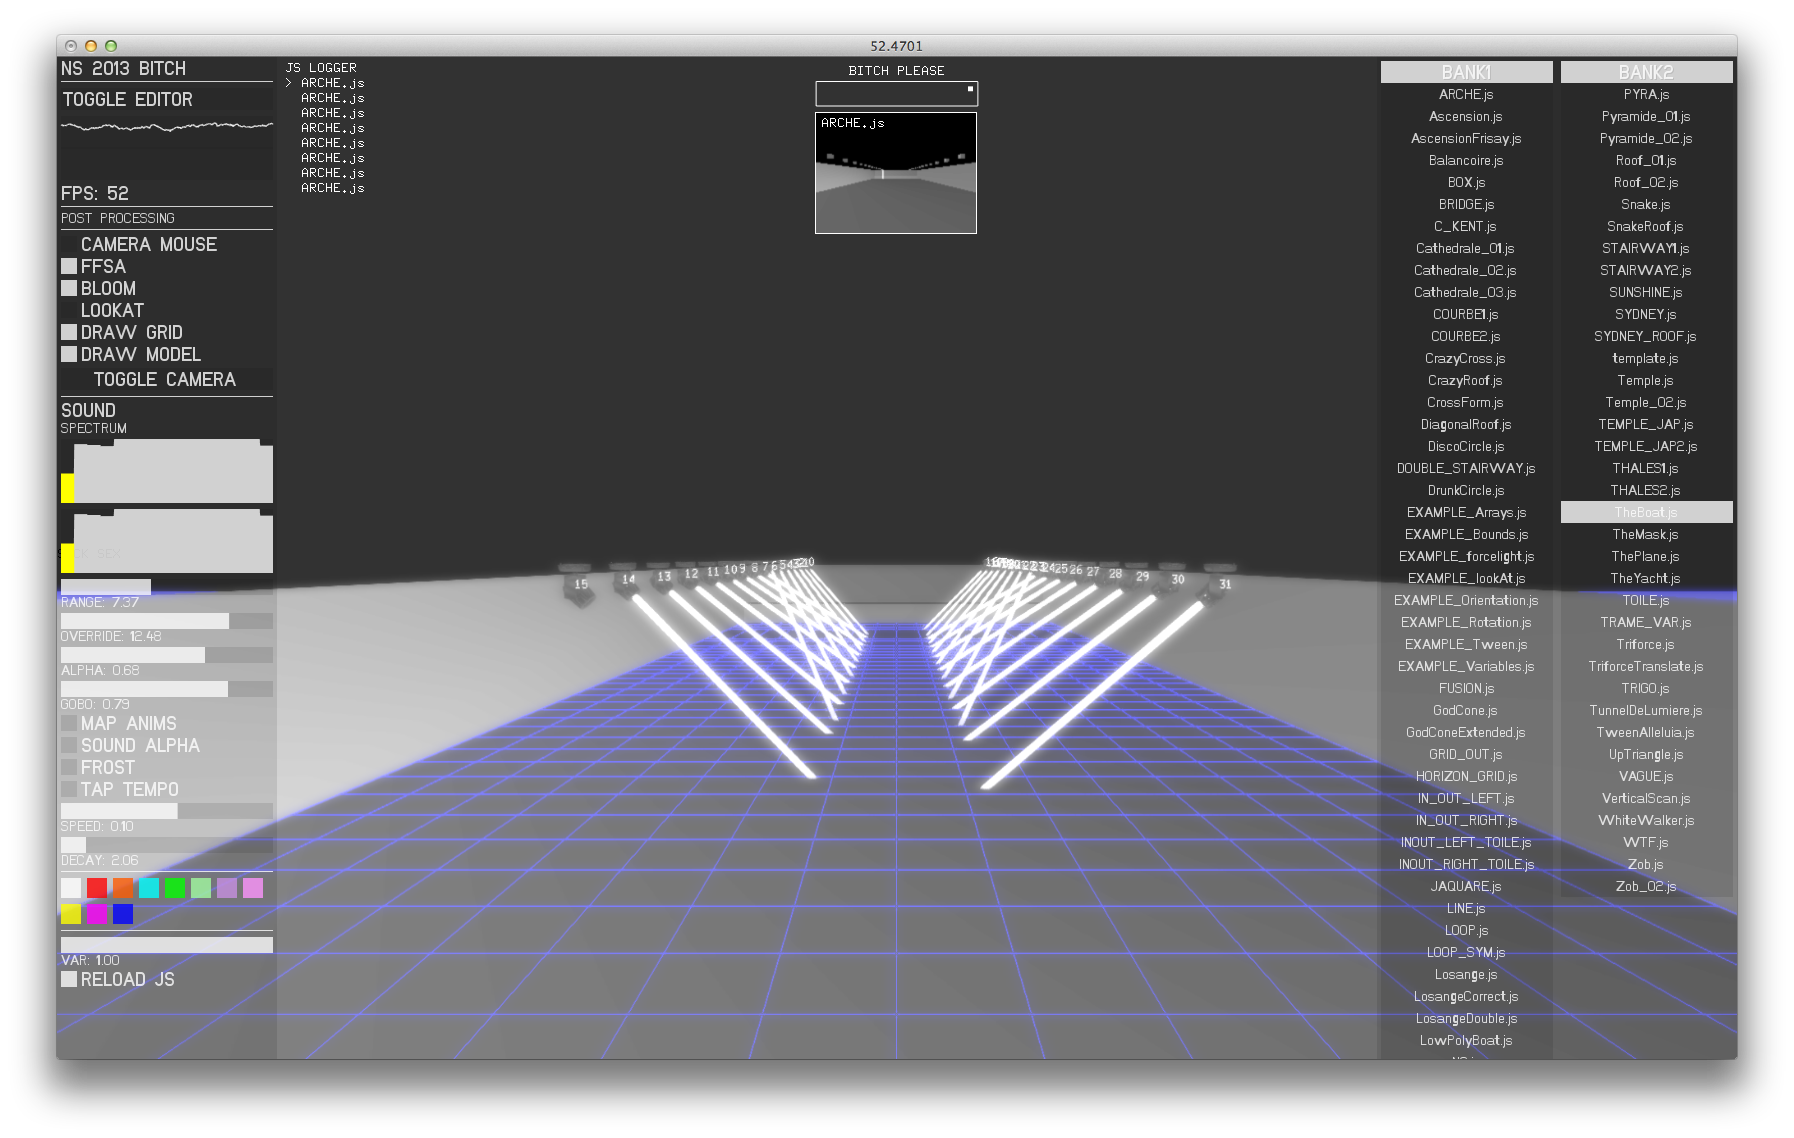The image size is (1794, 1138).
Task: Enable the BLOOM post-processing checkbox
Action: pos(69,288)
